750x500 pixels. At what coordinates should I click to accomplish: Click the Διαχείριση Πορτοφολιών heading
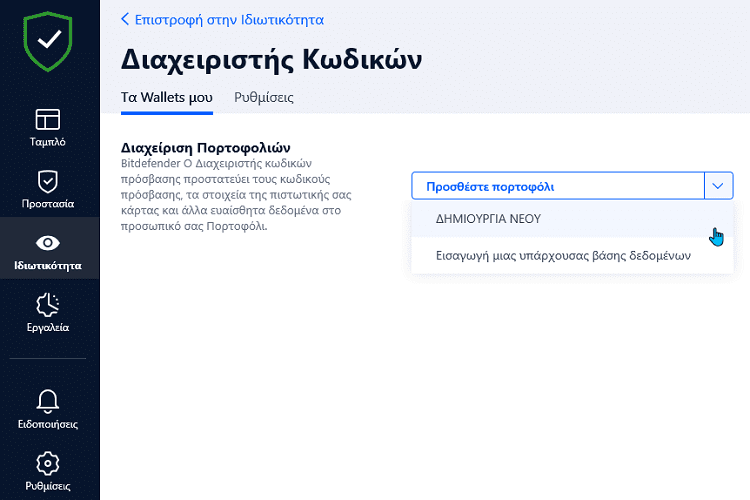tap(205, 147)
